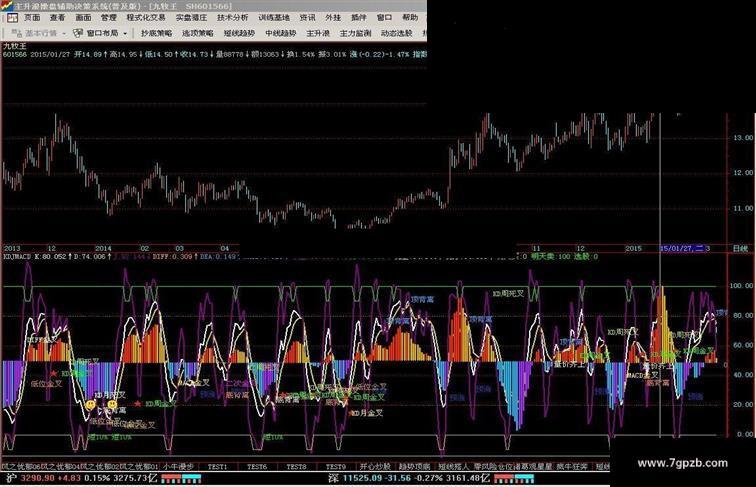Expand the 基本行情 dropdown arrow

coord(64,34)
